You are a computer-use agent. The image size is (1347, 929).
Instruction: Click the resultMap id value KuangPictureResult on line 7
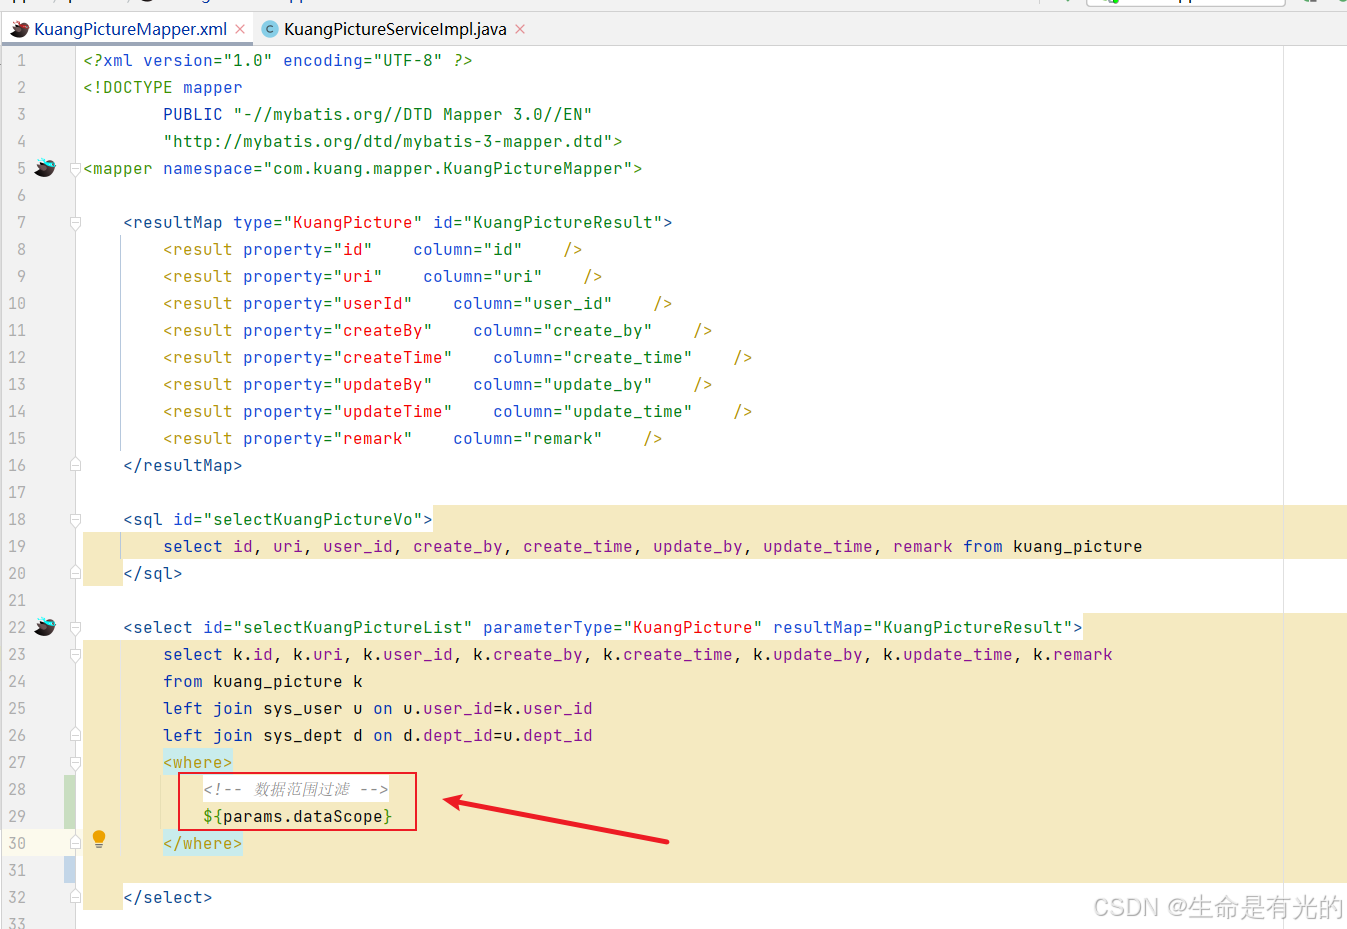563,222
